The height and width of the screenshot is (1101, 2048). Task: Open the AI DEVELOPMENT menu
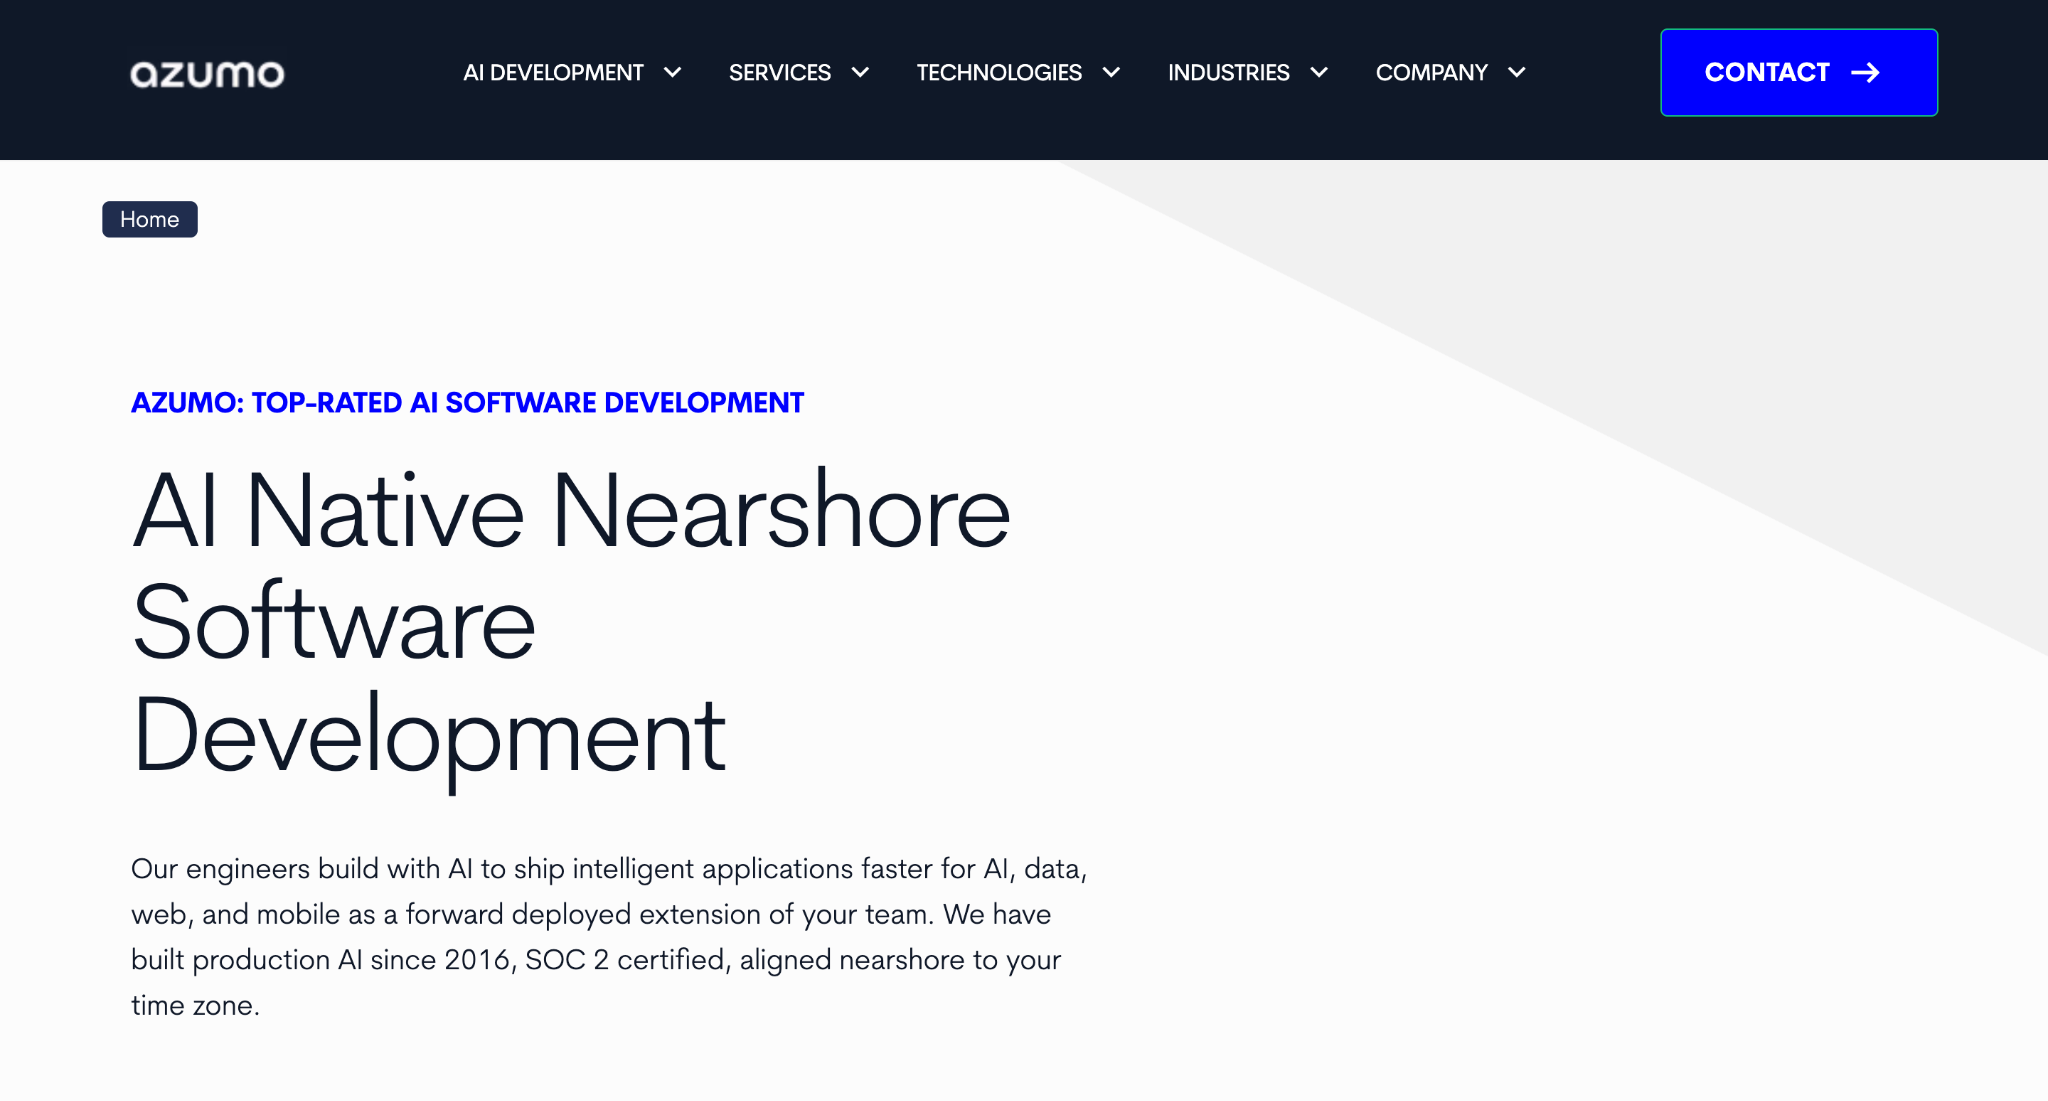point(553,73)
